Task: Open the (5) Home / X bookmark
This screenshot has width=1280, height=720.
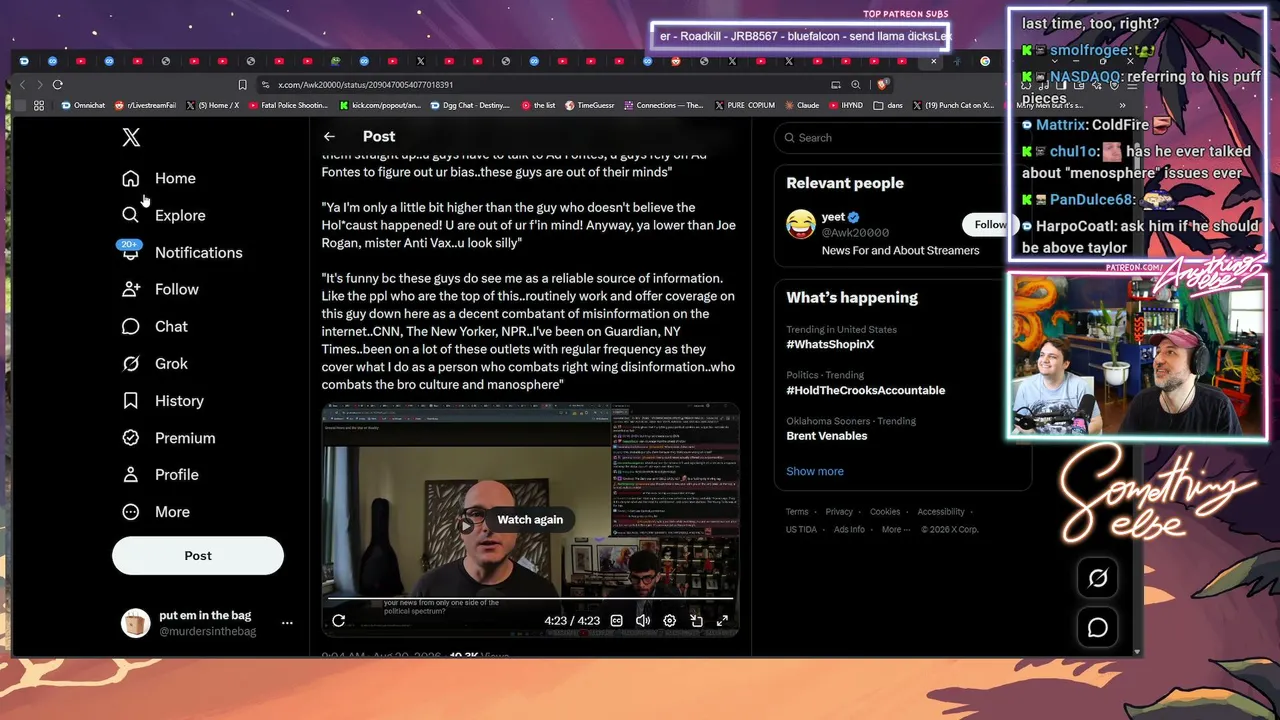Action: 213,105
